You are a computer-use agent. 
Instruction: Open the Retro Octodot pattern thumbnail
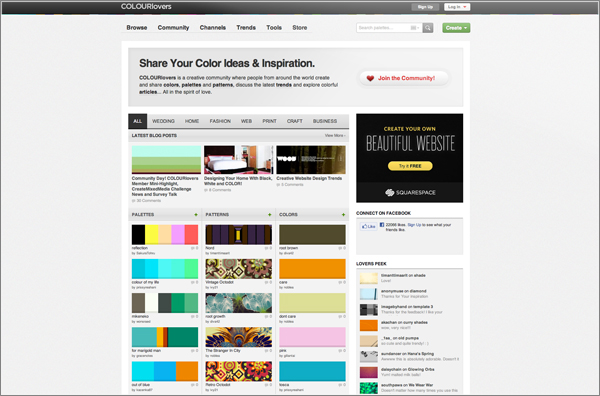pos(238,371)
